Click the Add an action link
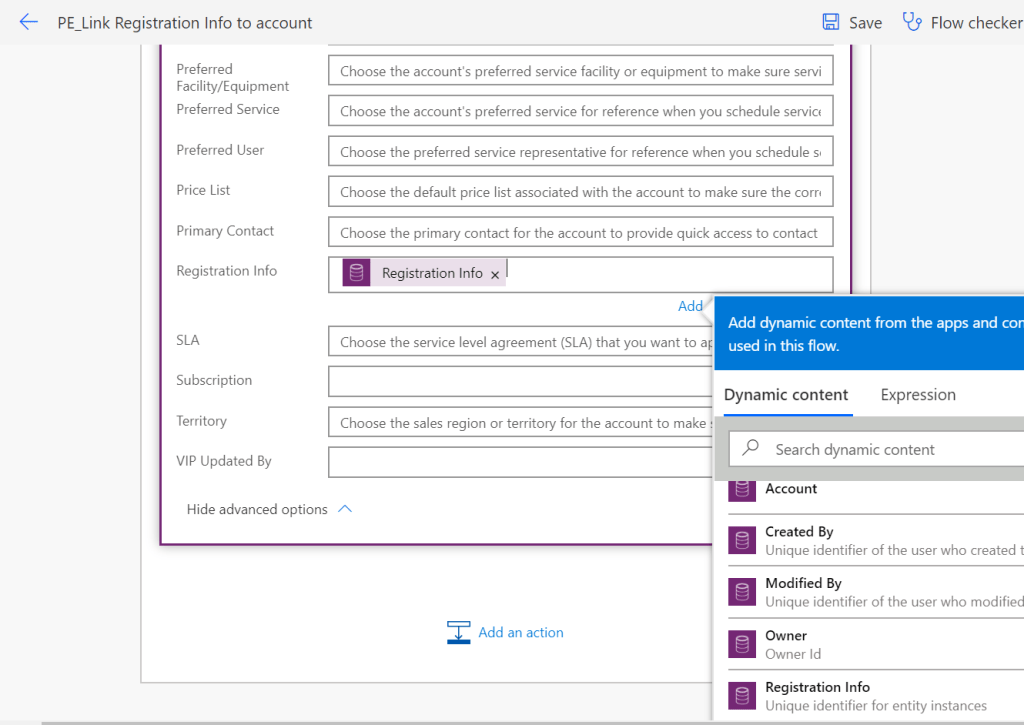1024x725 pixels. tap(520, 632)
